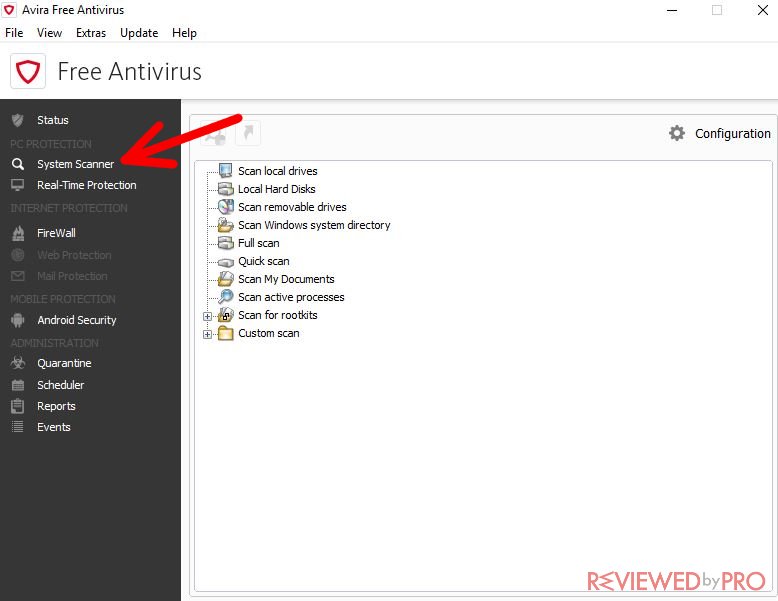Open System Scanner section
778x601 pixels.
(x=75, y=164)
